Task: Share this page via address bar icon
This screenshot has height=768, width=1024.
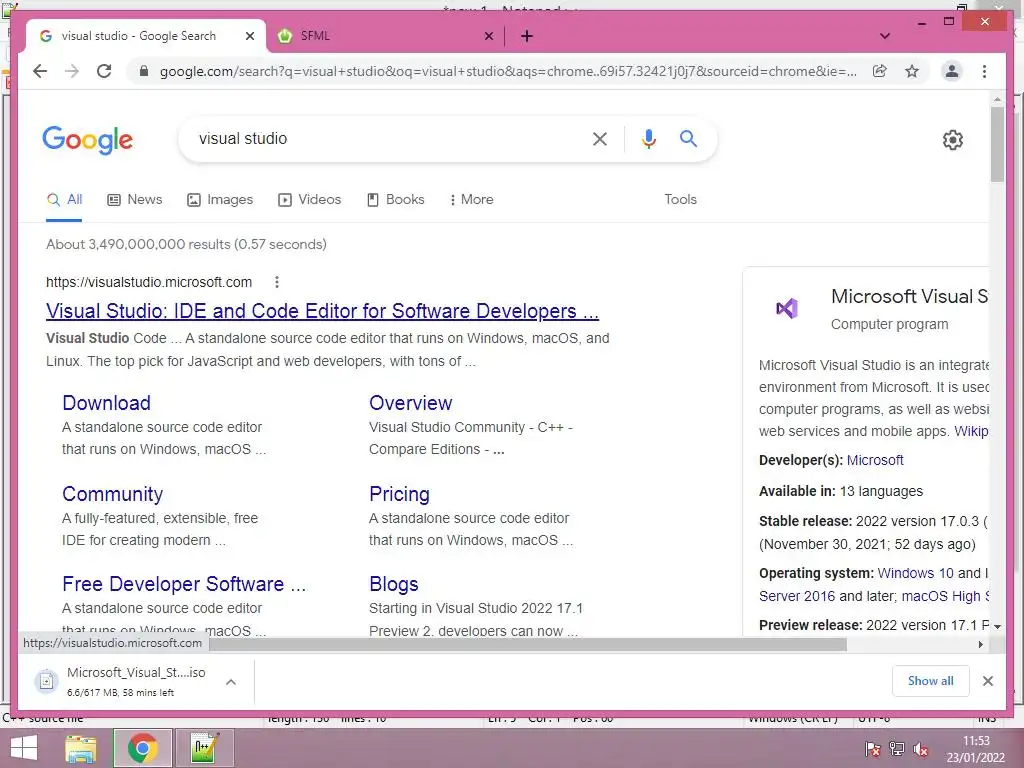Action: click(x=880, y=71)
